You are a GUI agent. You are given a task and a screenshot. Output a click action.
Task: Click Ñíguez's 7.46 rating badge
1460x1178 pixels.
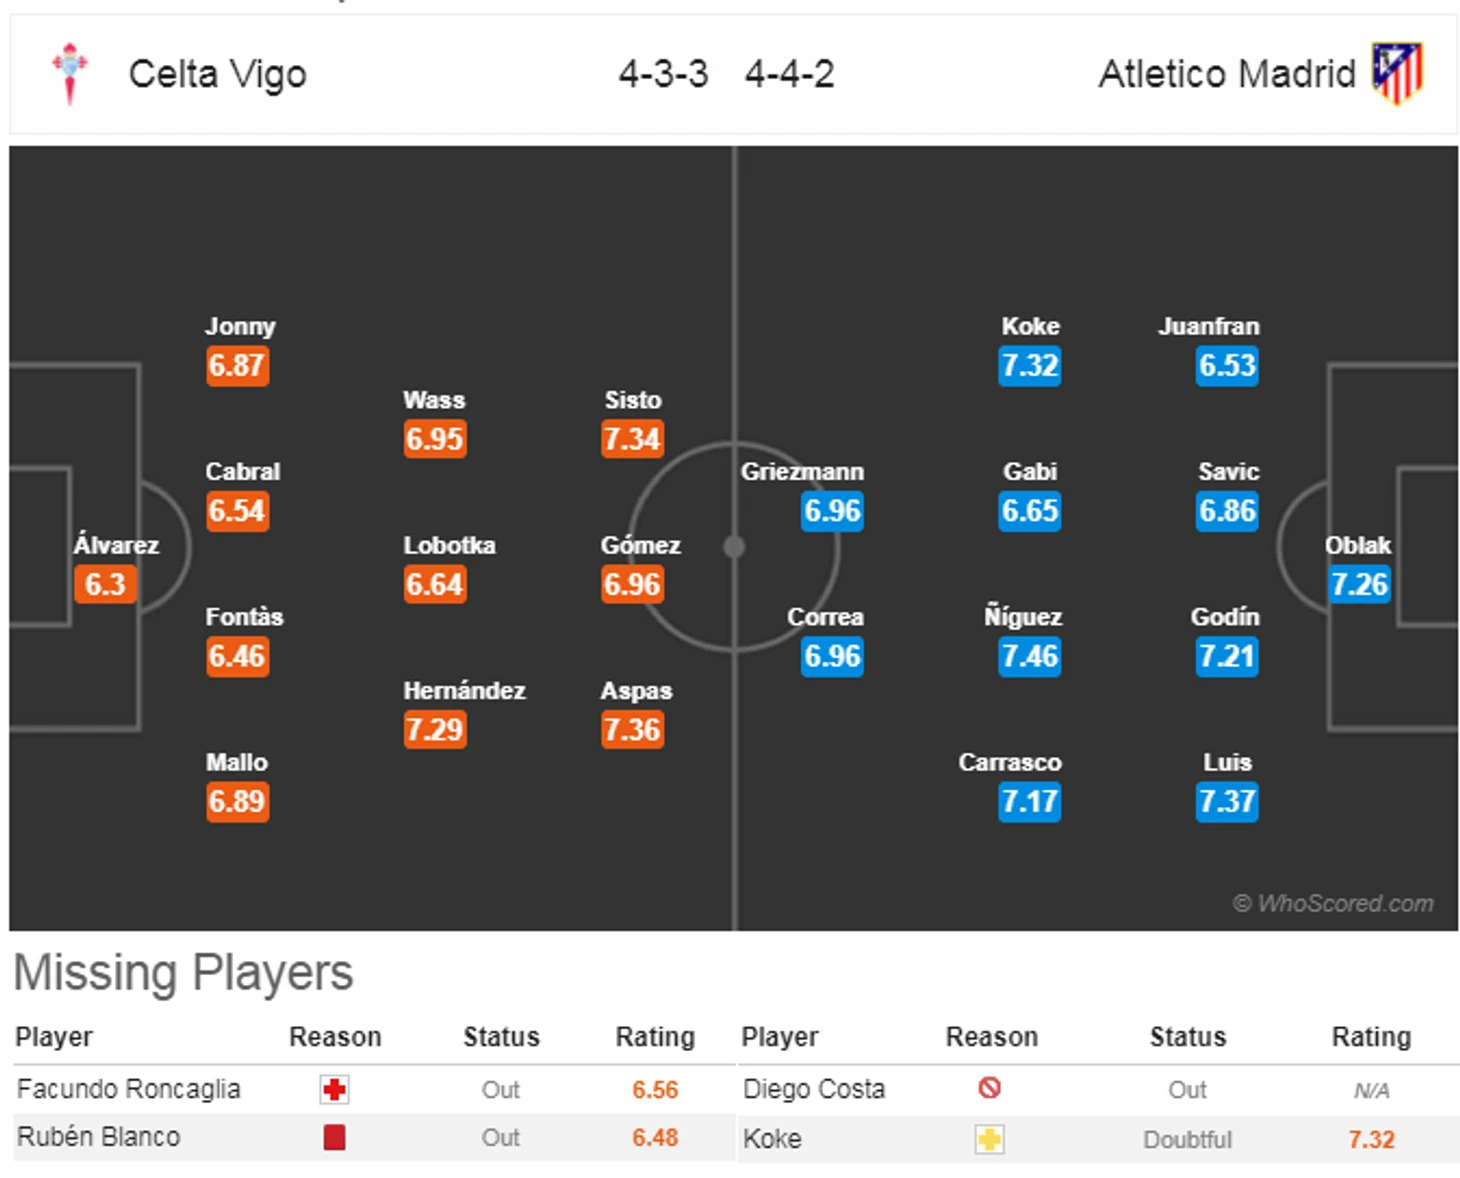[1029, 656]
